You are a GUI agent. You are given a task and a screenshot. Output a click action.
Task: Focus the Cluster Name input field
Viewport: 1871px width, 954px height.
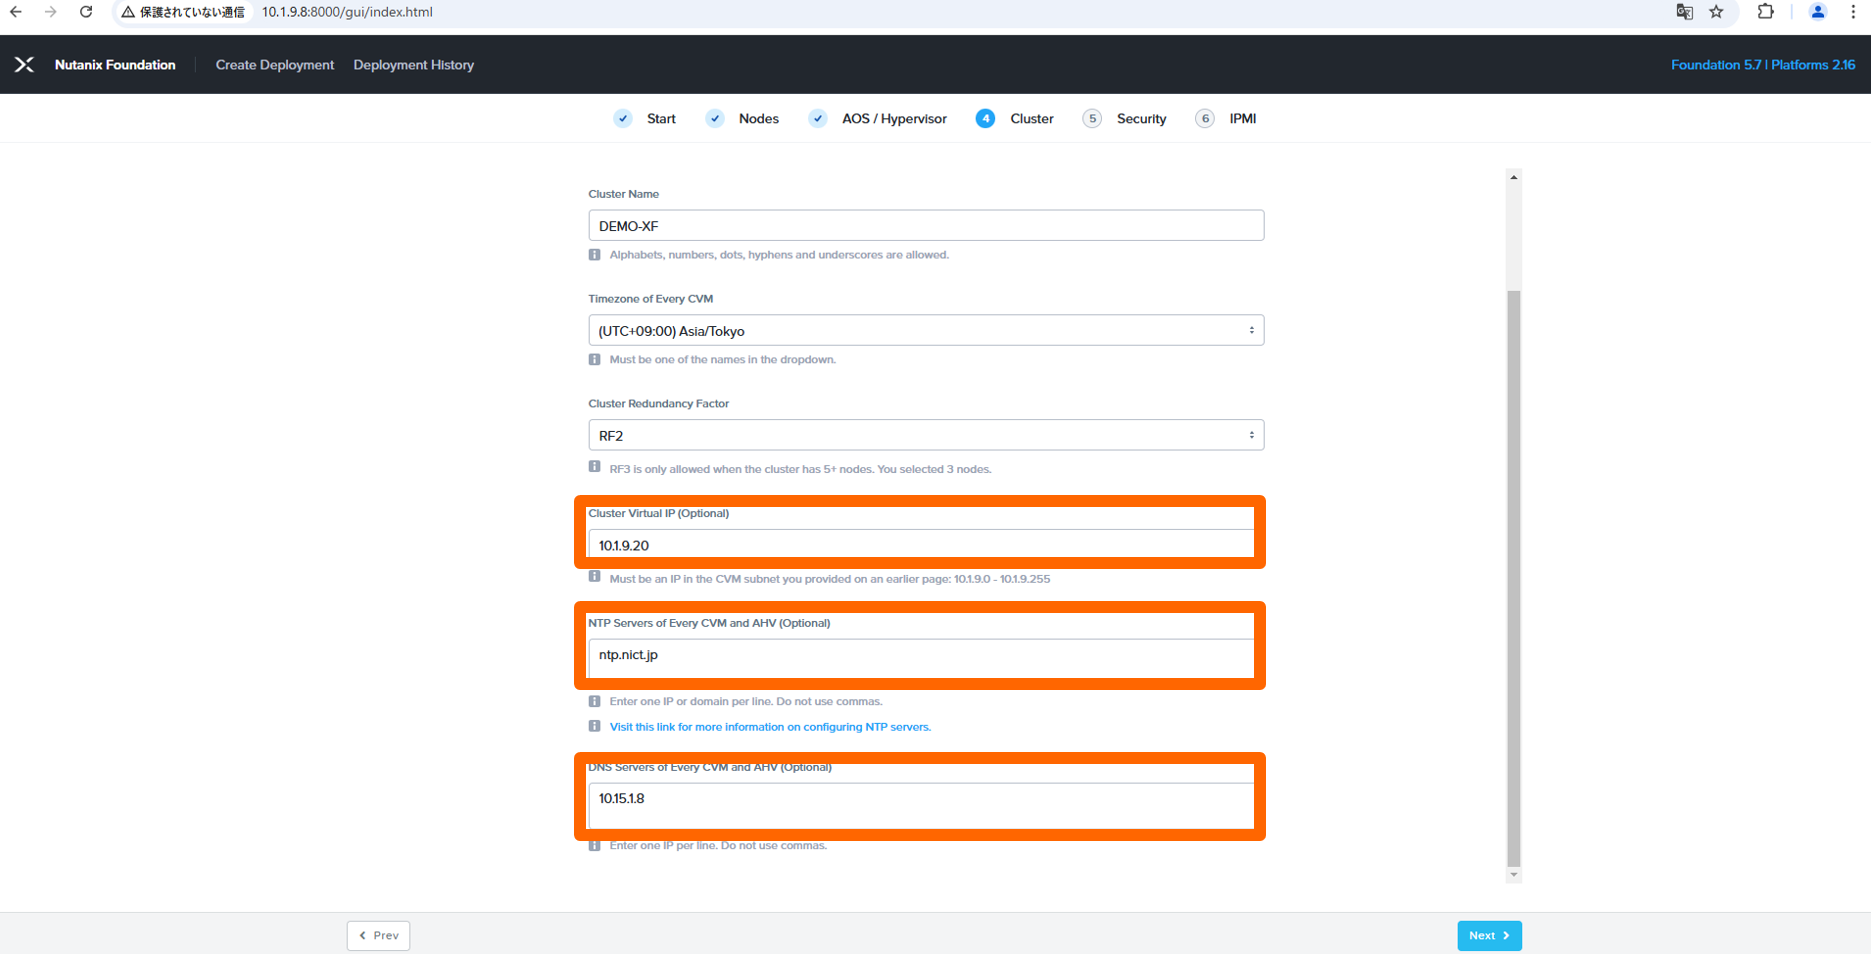tap(925, 226)
